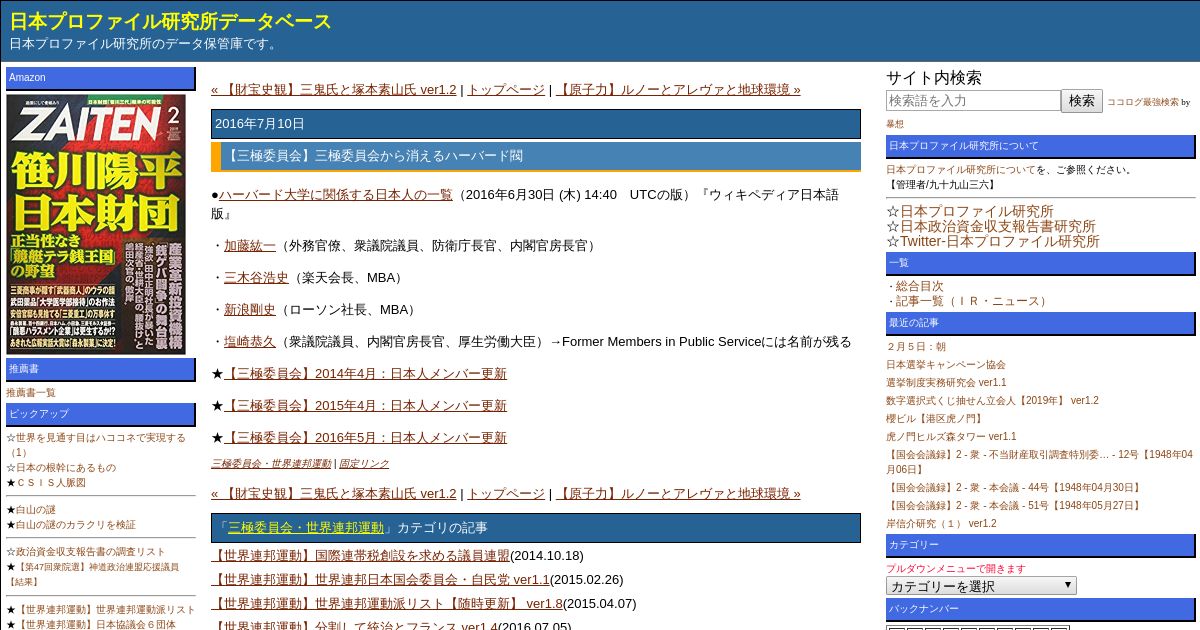The image size is (1200, 630).
Task: Open 白山の謎のカラクリを検証 link
Action: click(x=76, y=524)
